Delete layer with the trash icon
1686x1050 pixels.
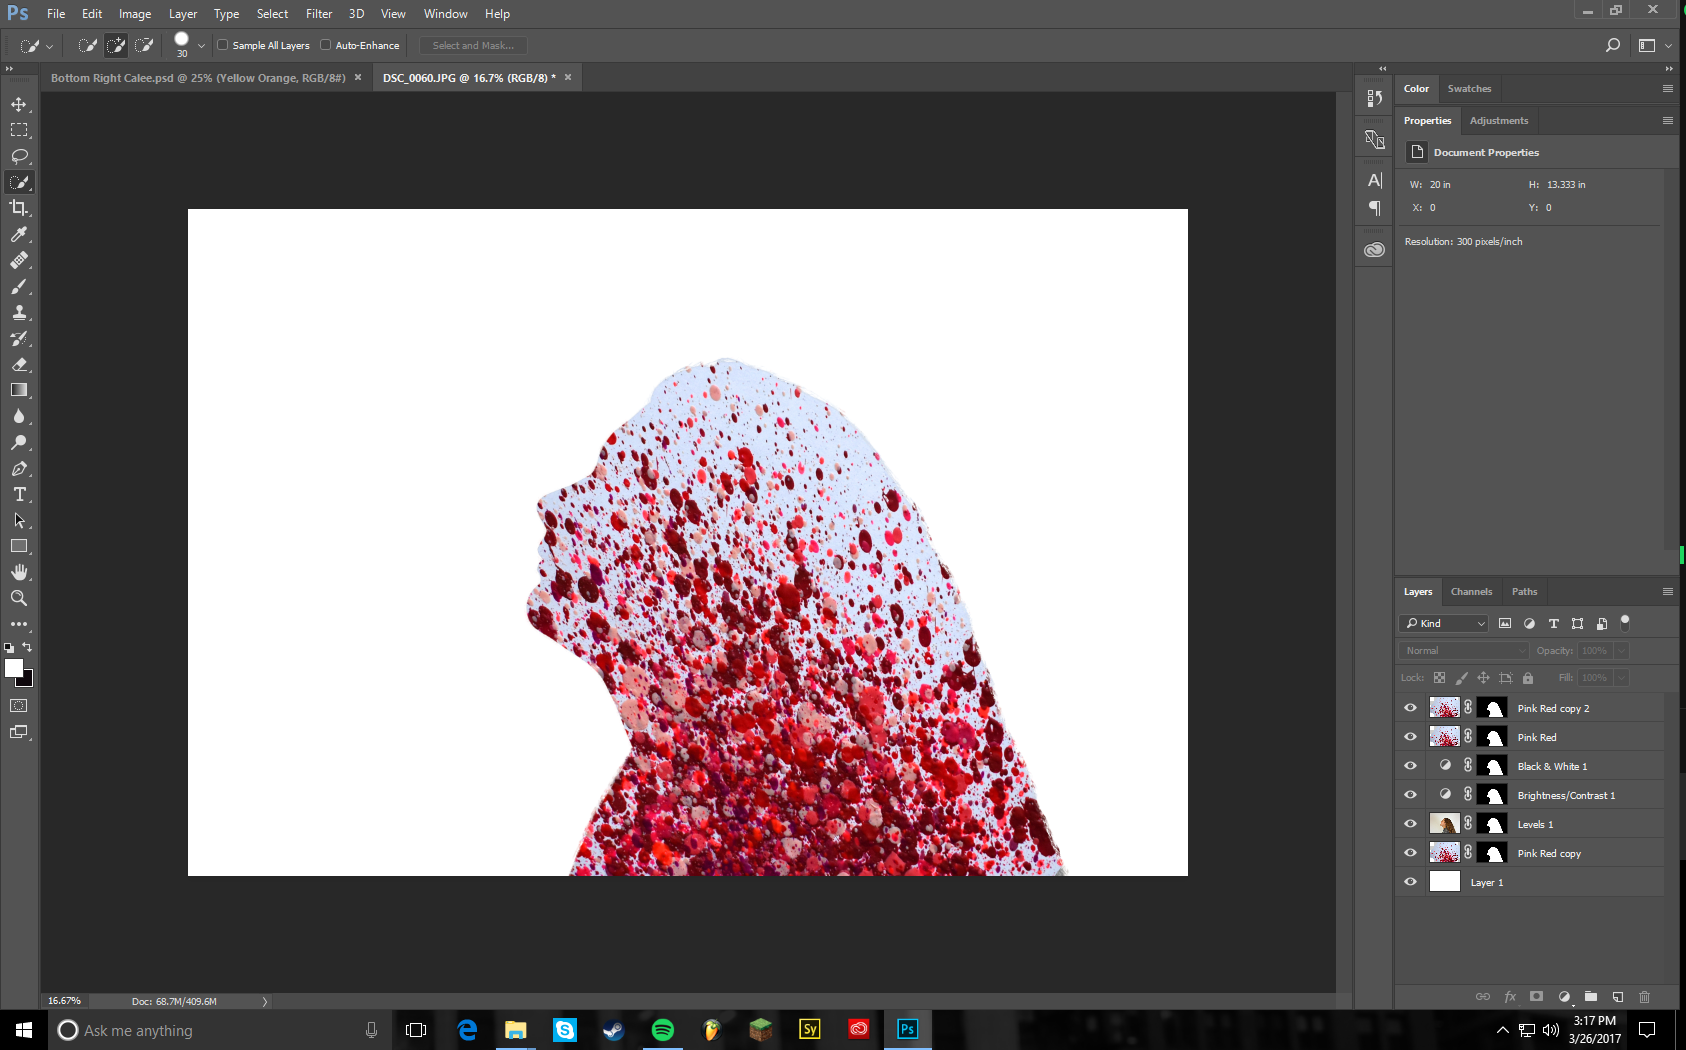pyautogui.click(x=1644, y=997)
